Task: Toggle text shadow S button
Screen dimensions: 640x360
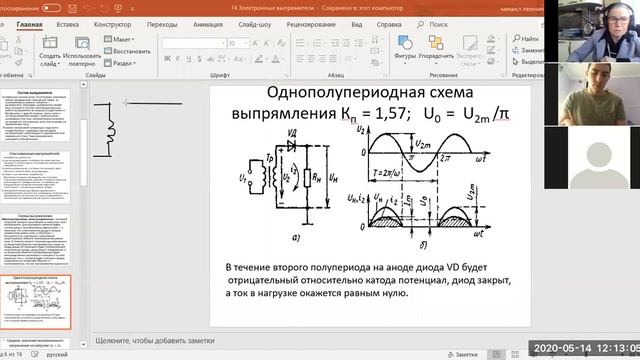Action: tap(199, 59)
